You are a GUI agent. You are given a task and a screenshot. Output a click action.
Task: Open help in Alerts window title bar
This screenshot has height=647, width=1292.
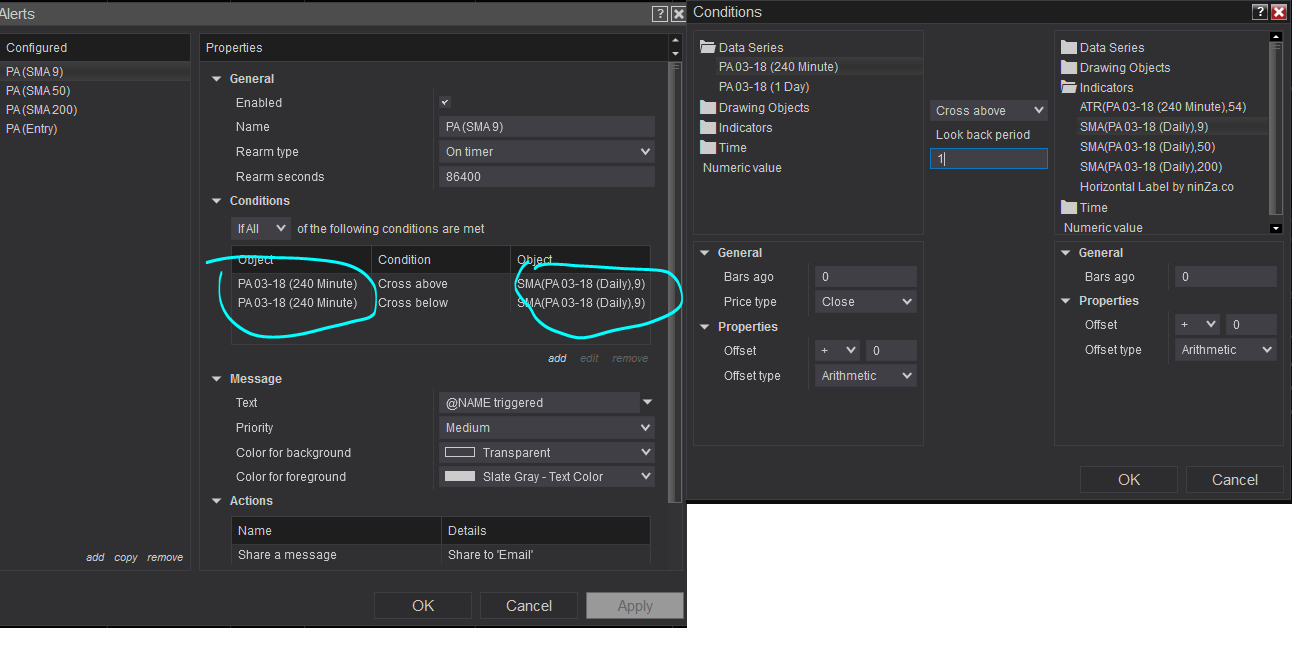(x=659, y=14)
